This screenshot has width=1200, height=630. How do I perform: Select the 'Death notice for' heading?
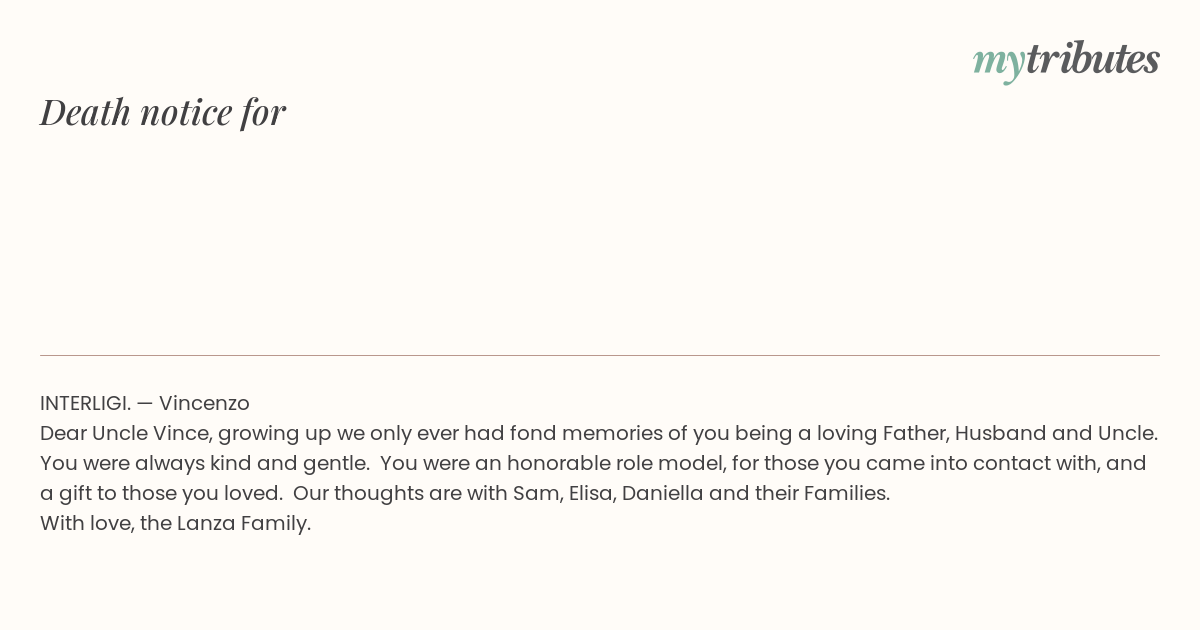163,112
